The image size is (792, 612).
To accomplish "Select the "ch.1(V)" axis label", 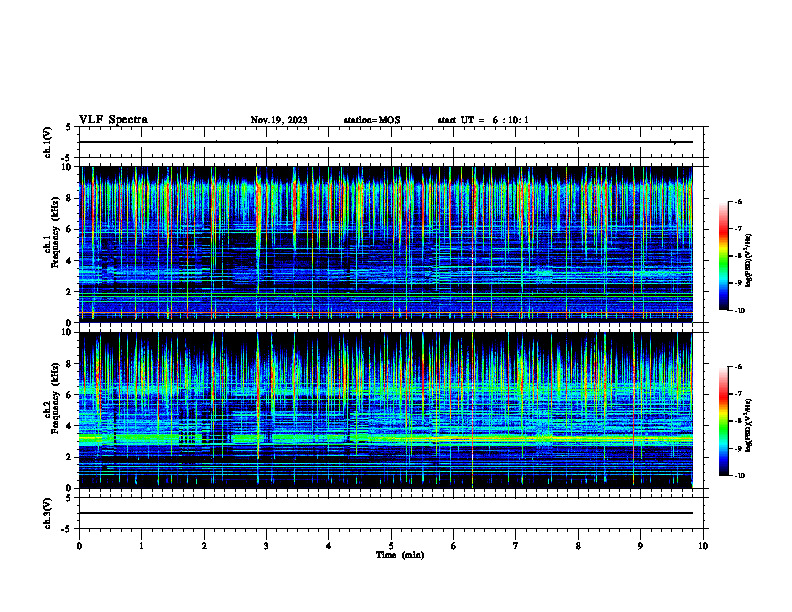I will pos(48,142).
